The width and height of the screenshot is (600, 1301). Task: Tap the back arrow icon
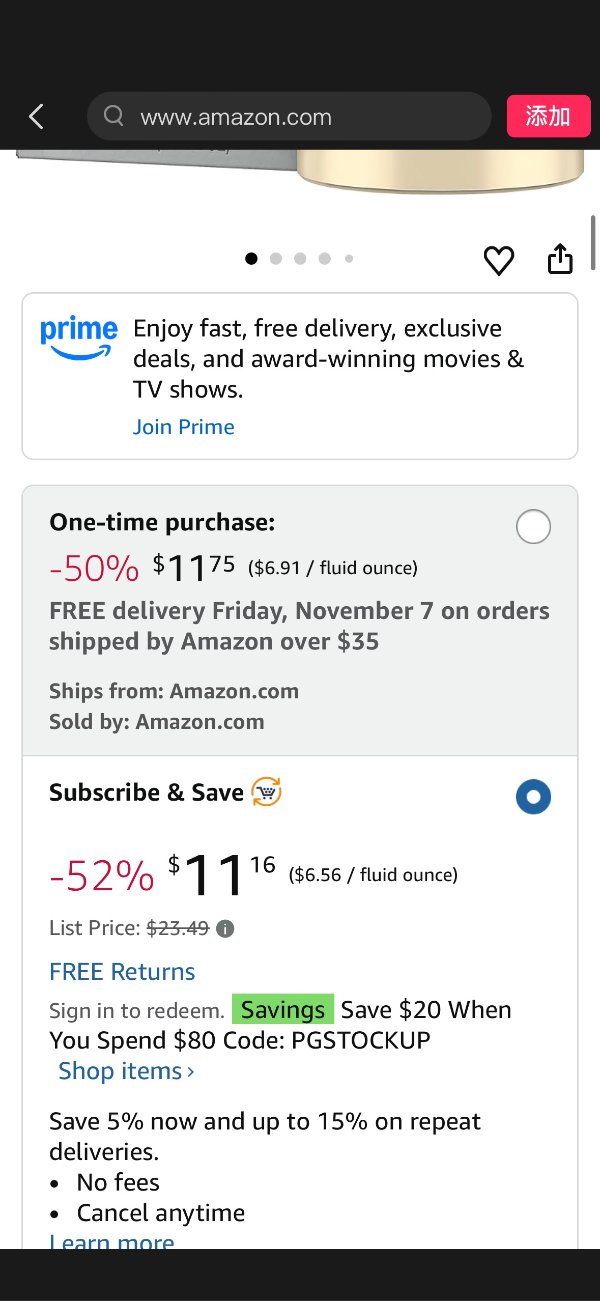[37, 117]
